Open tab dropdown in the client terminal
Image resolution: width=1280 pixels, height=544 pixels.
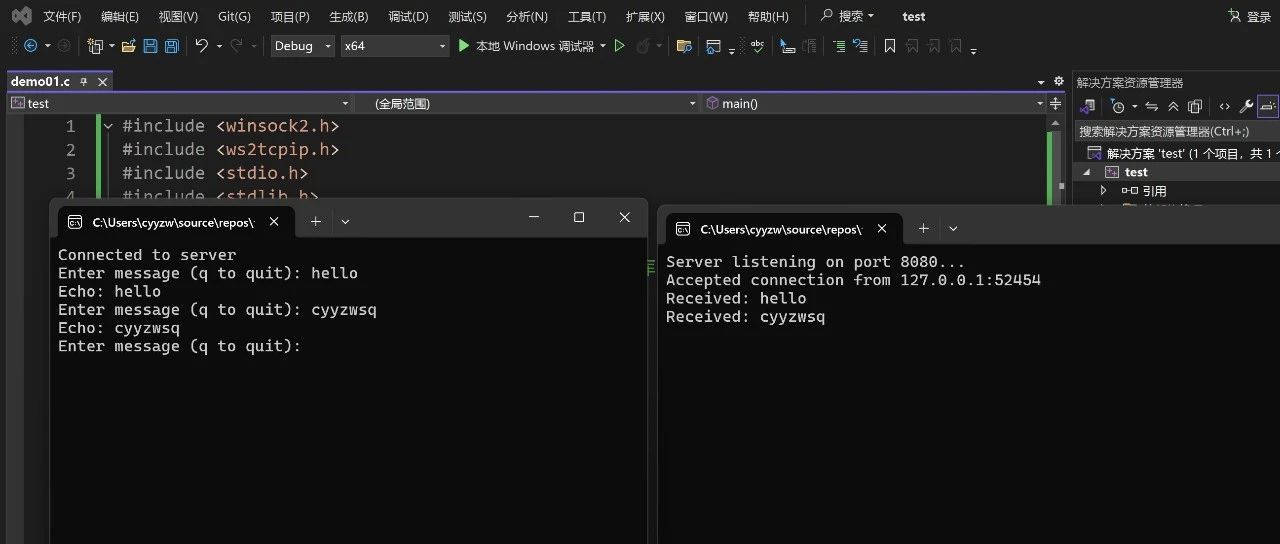click(x=345, y=221)
